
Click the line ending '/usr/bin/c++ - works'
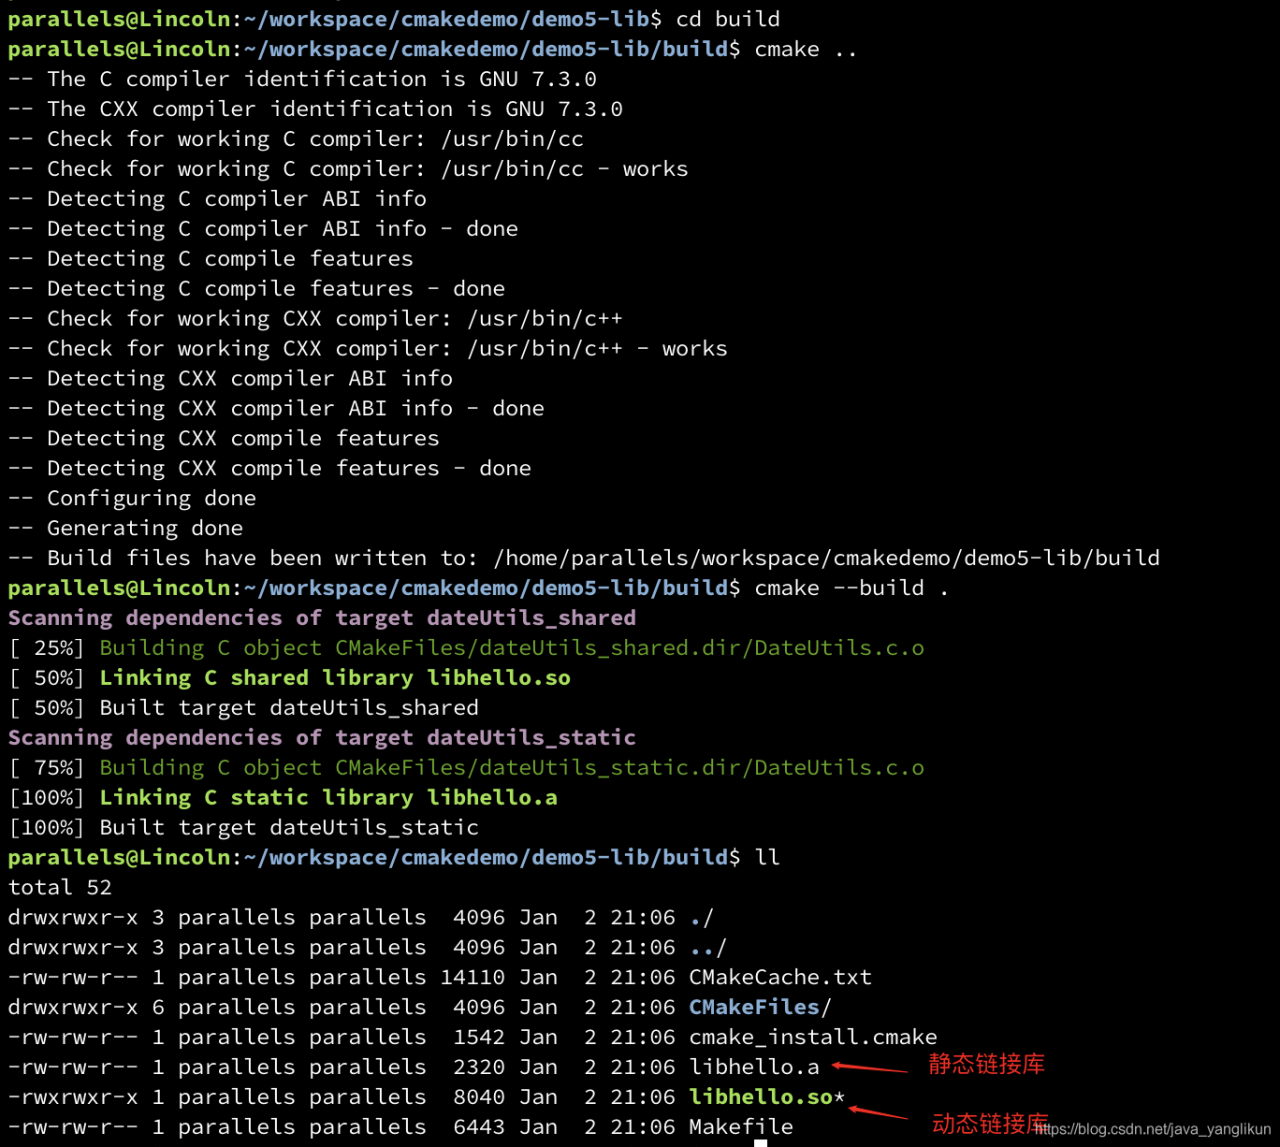[x=368, y=349]
